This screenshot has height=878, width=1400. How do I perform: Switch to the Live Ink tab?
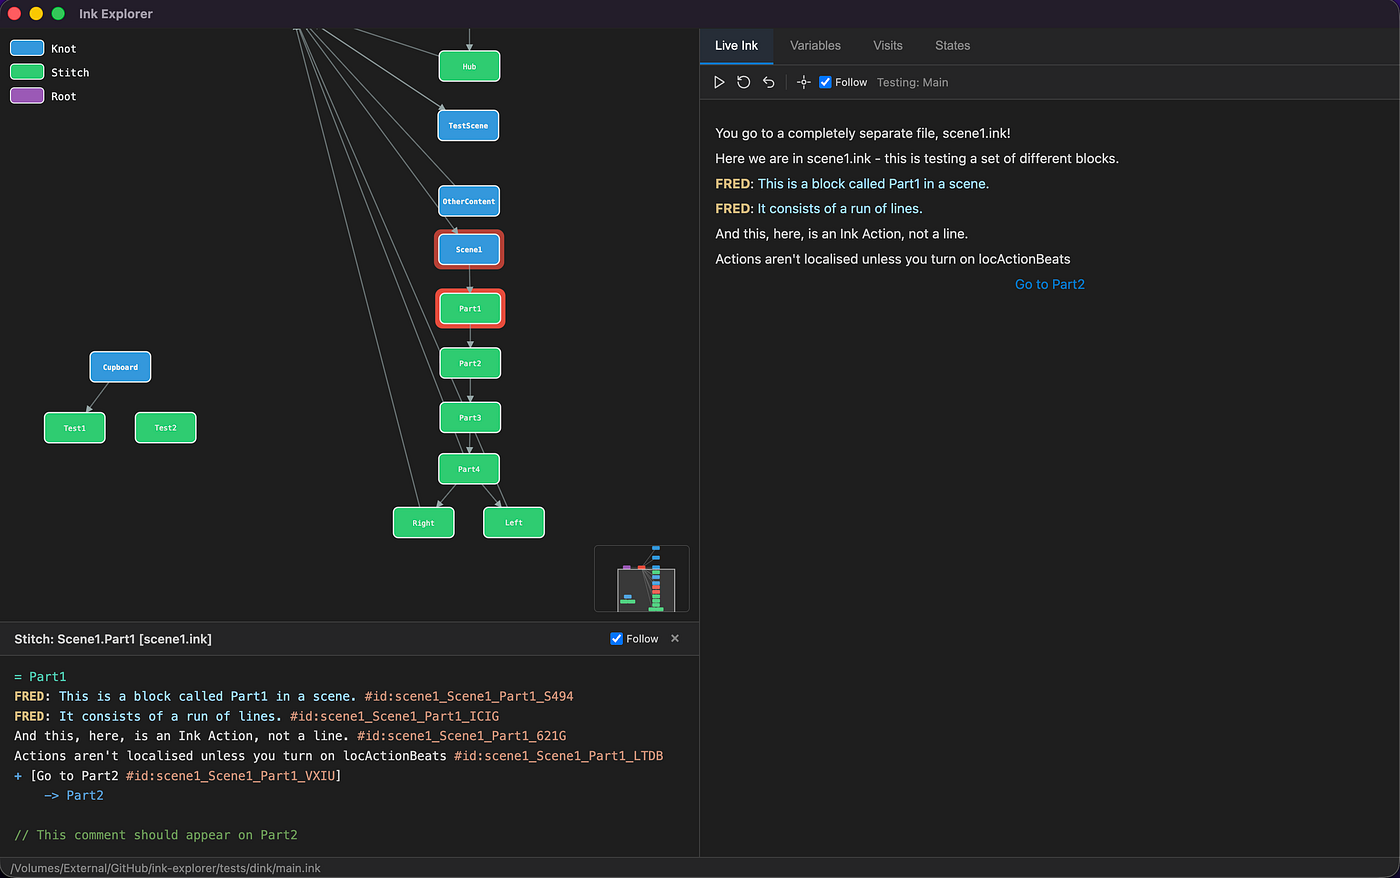[x=736, y=45]
